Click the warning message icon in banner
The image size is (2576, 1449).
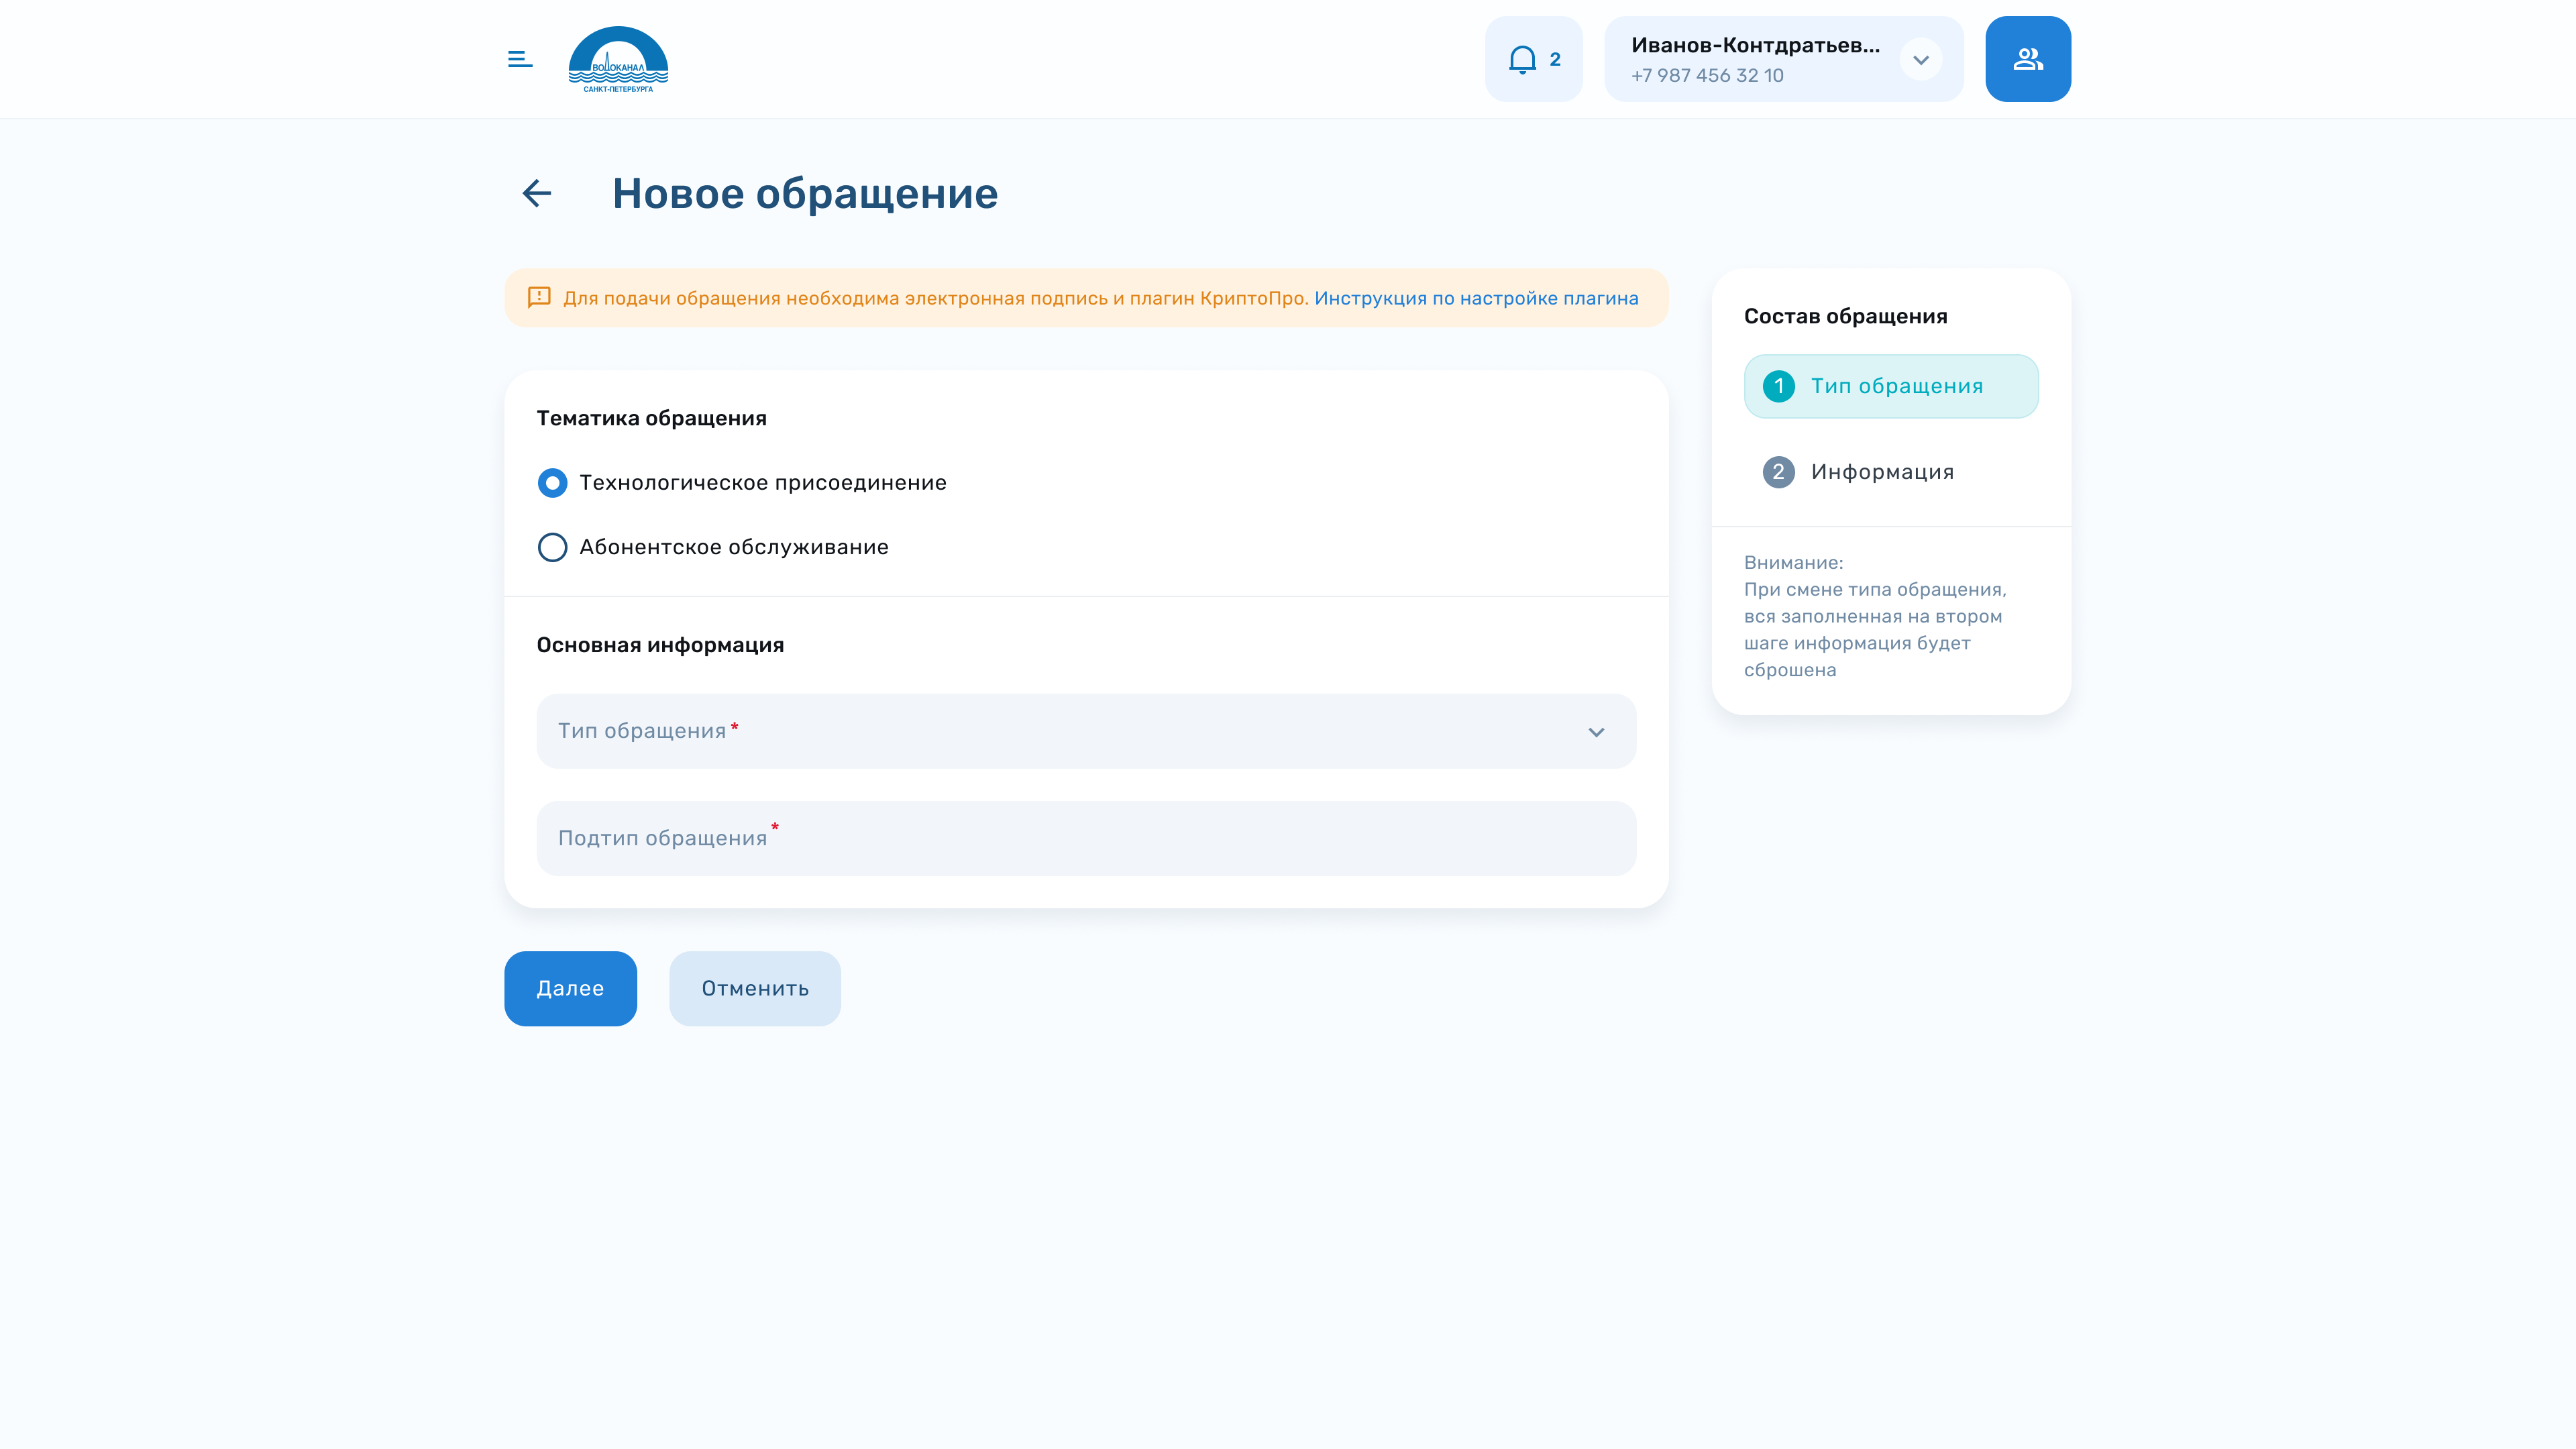tap(539, 297)
